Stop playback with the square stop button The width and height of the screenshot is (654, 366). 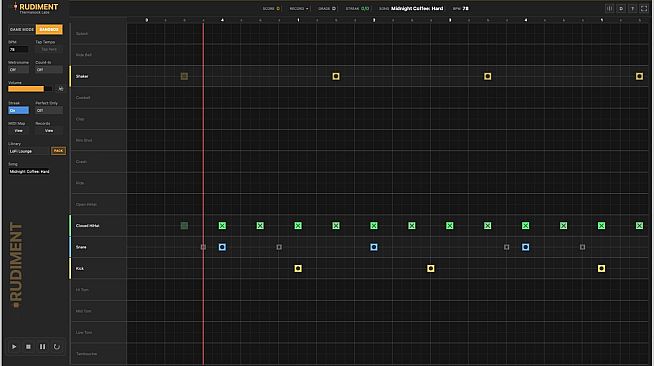(28, 346)
